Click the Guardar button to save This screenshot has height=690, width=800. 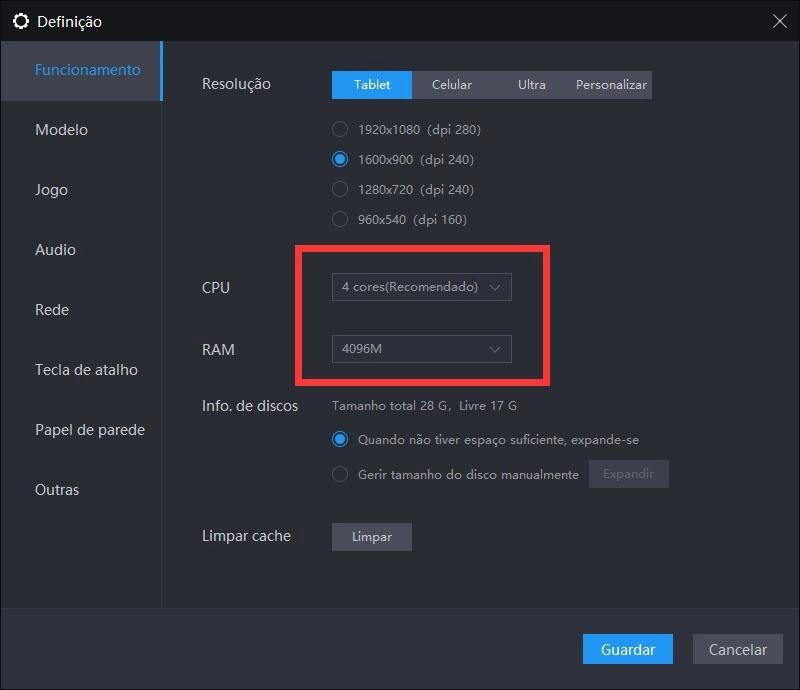click(x=627, y=649)
